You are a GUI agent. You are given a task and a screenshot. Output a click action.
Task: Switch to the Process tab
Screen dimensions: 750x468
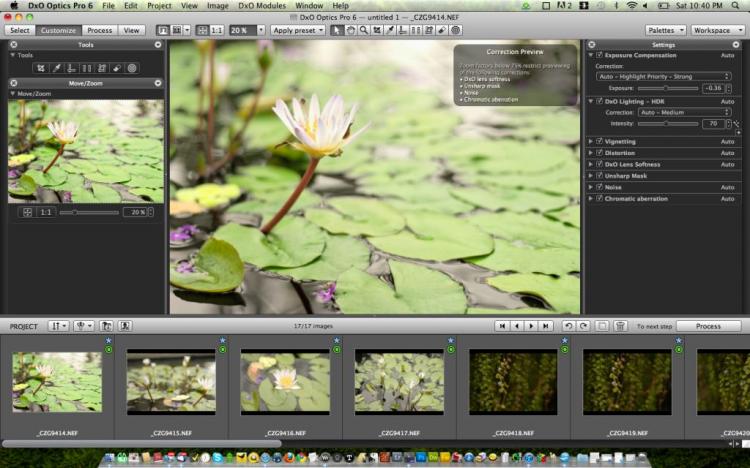tap(99, 30)
